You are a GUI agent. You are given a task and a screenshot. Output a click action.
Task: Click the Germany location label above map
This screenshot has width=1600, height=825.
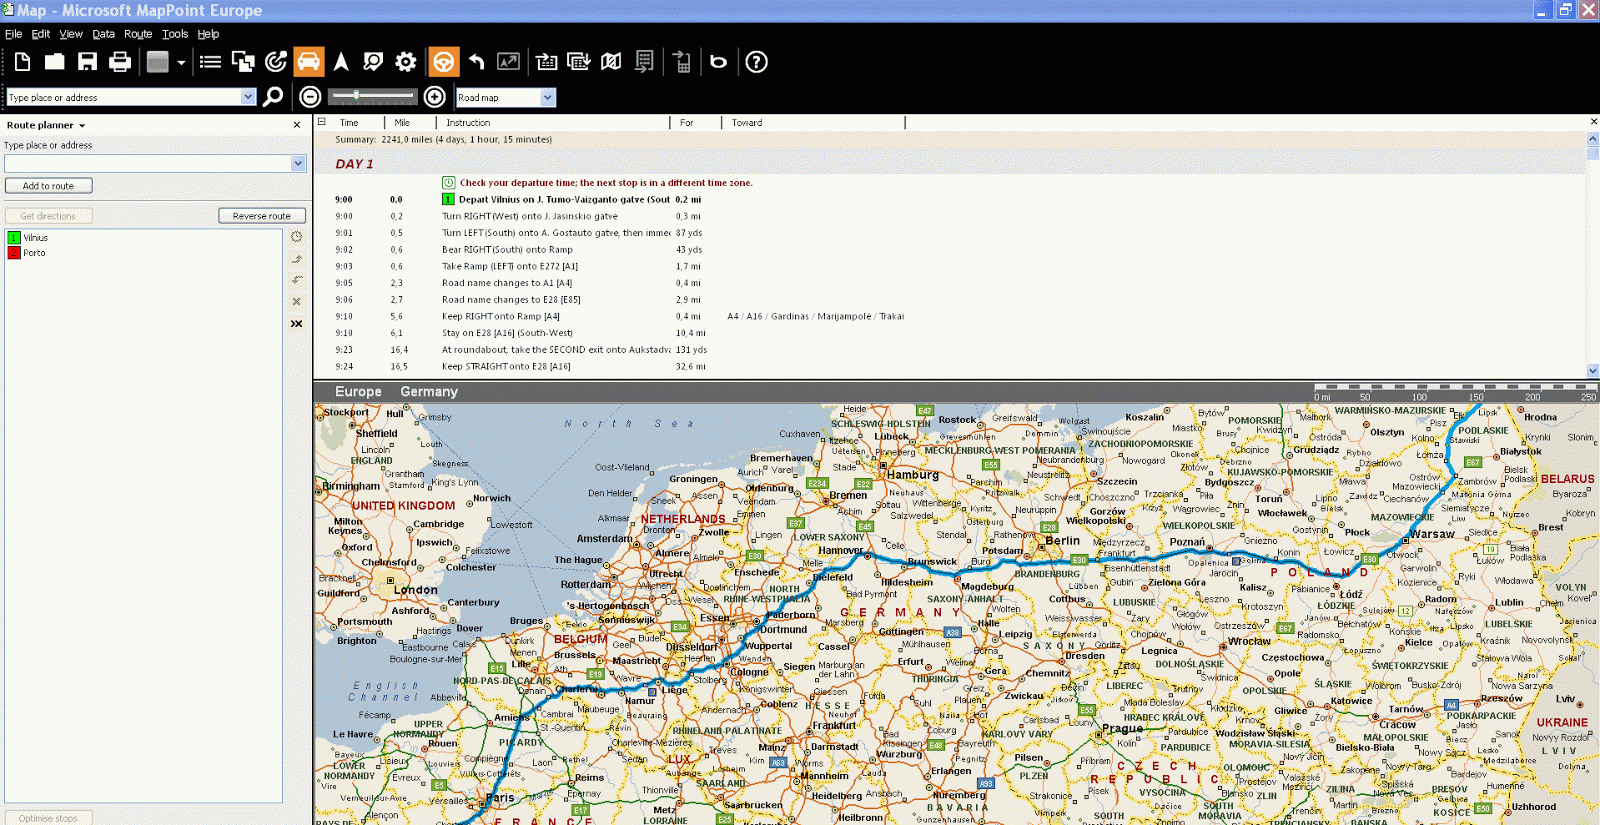tap(429, 392)
